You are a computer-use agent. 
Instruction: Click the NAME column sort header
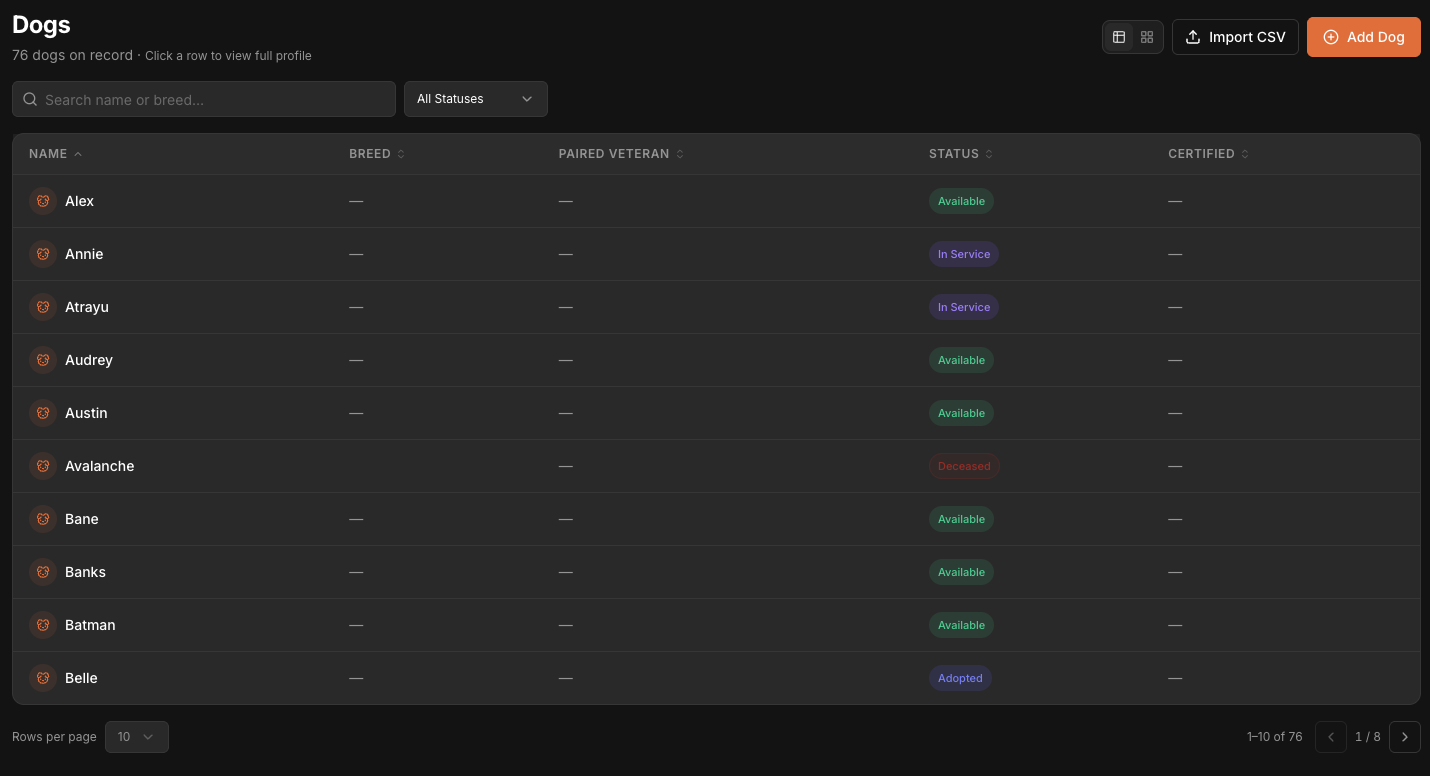[x=48, y=154]
